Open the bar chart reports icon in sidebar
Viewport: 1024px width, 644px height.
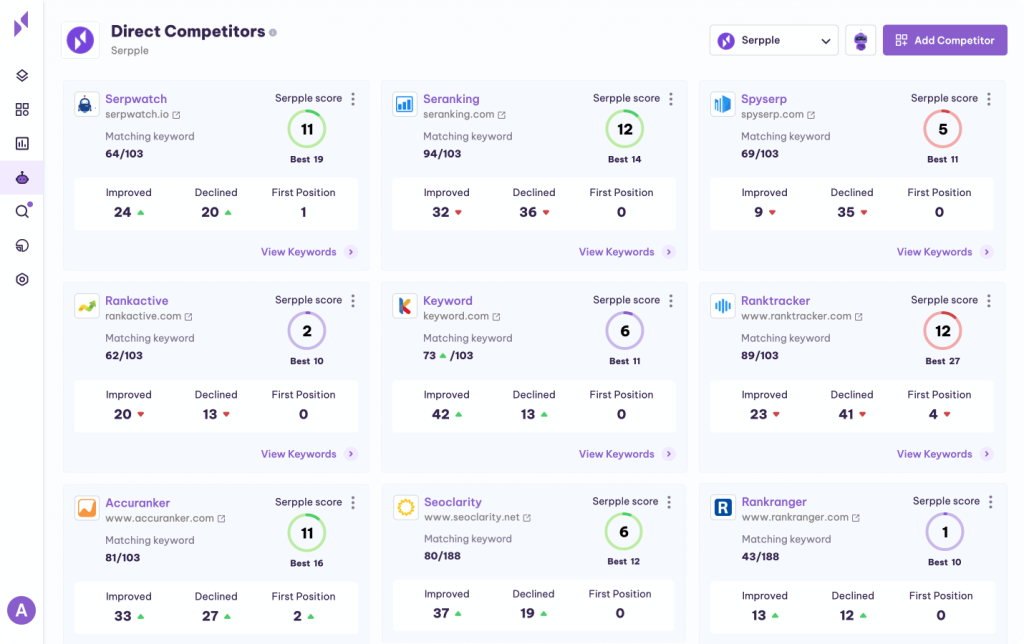point(22,143)
